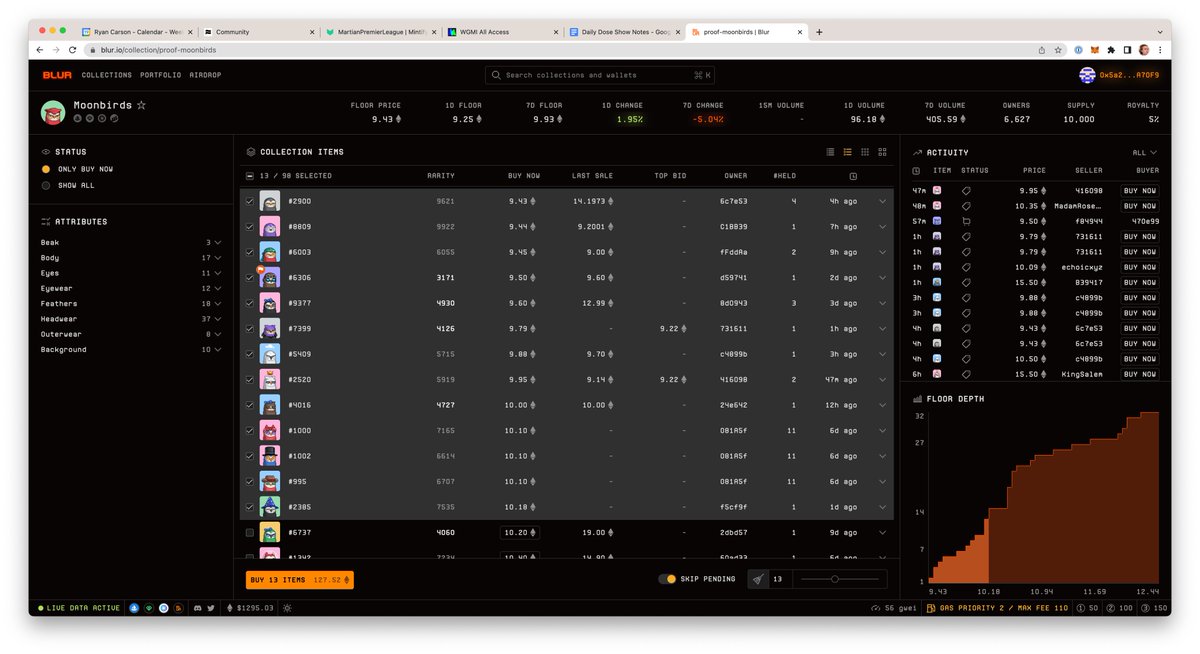This screenshot has height=654, width=1200.
Task: Select the detailed list view icon
Action: coord(847,152)
